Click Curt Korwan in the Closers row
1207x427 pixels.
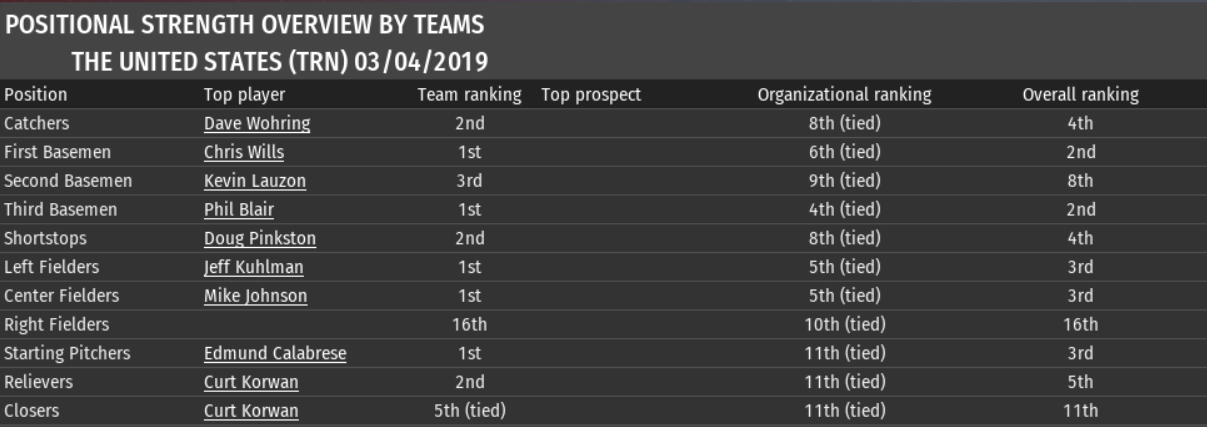pos(251,411)
